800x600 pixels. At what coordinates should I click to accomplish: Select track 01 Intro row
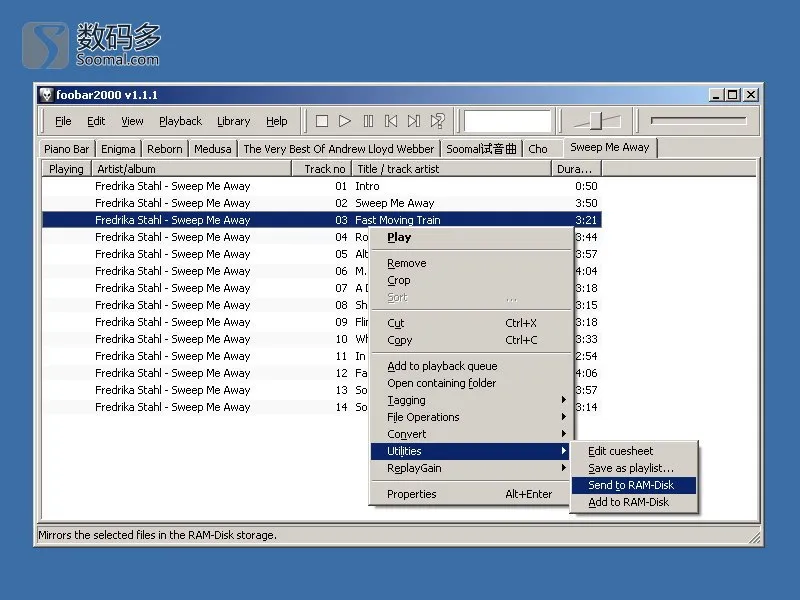click(322, 186)
